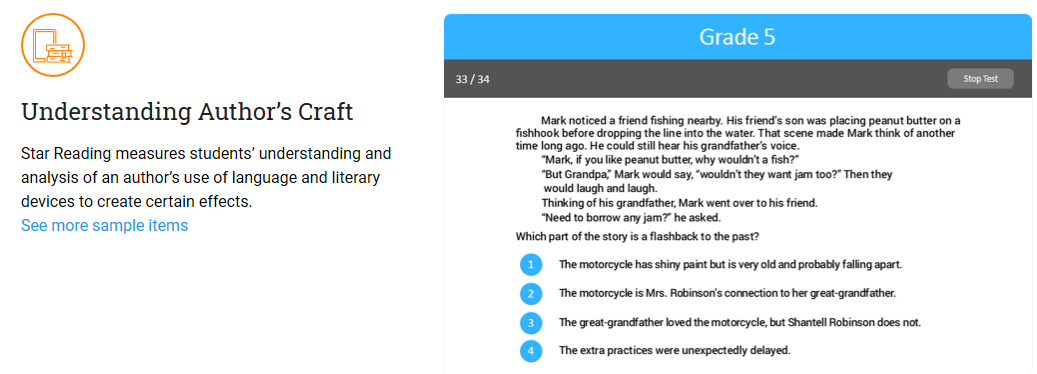Open the See more sample items link
This screenshot has width=1037, height=374.
tap(104, 225)
